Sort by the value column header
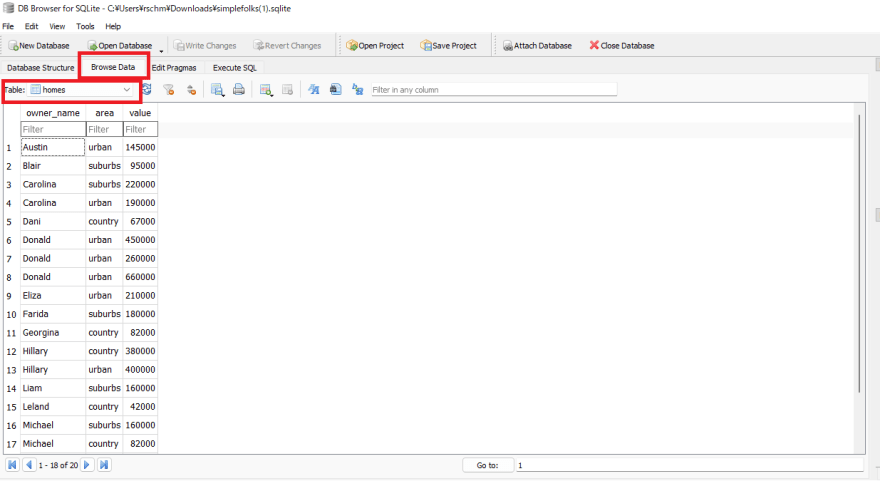The height and width of the screenshot is (481, 880). tap(140, 113)
